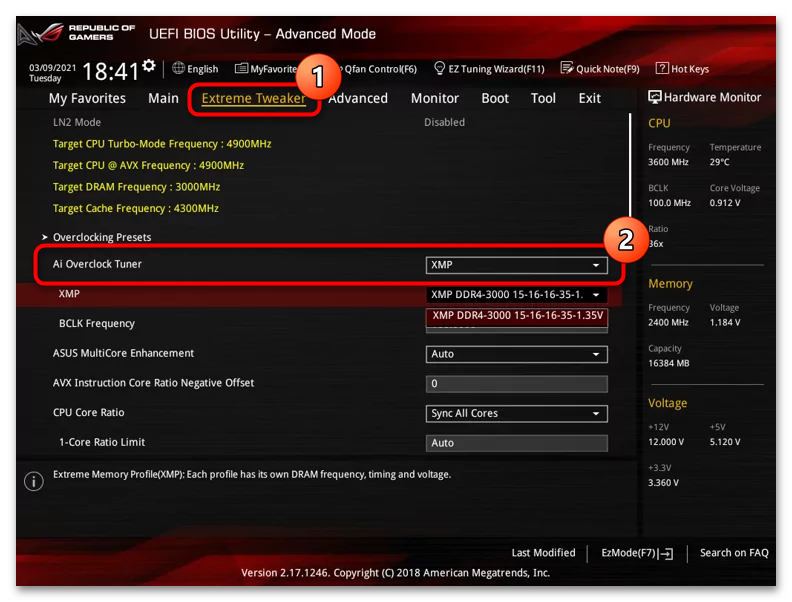Click Target CPU @ AVX Frequency line
The image size is (792, 602).
[x=148, y=166]
